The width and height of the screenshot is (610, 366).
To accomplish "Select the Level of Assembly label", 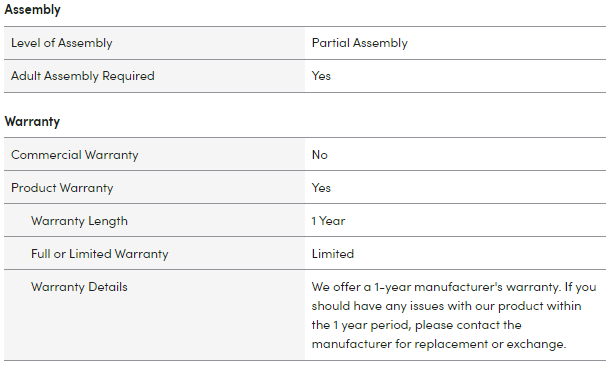I will 61,43.
